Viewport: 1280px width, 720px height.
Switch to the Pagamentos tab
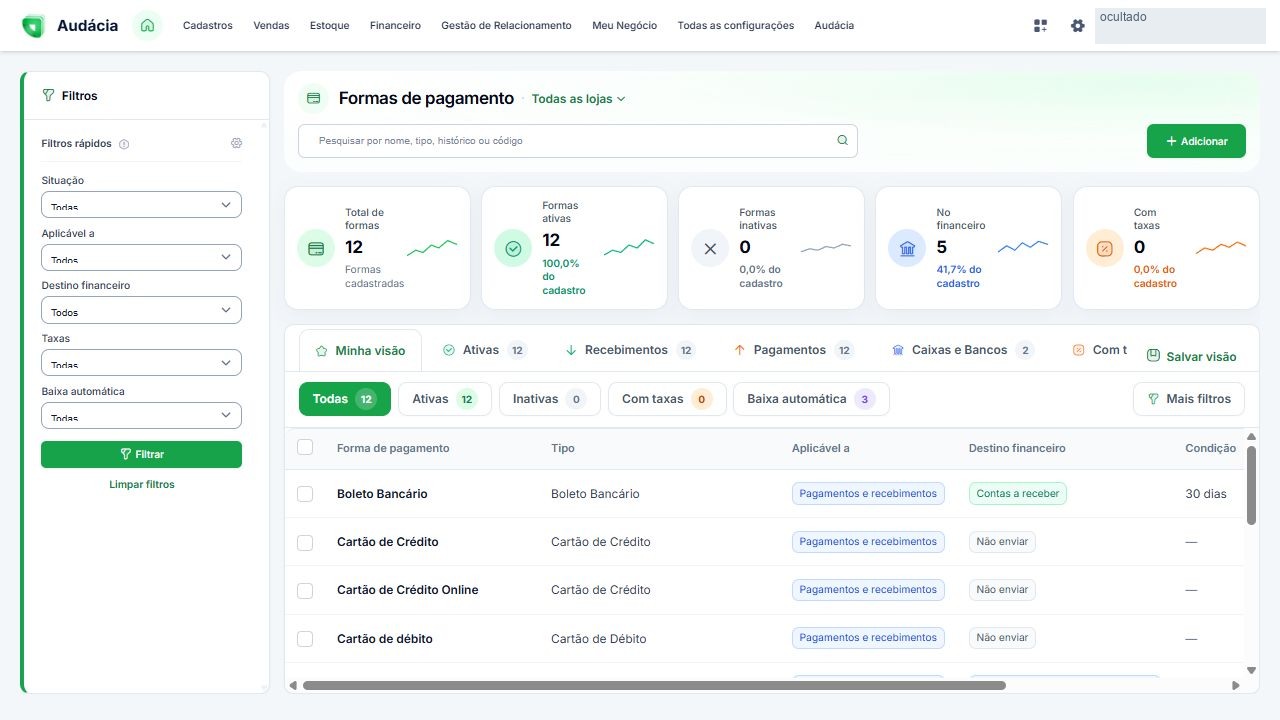point(794,350)
